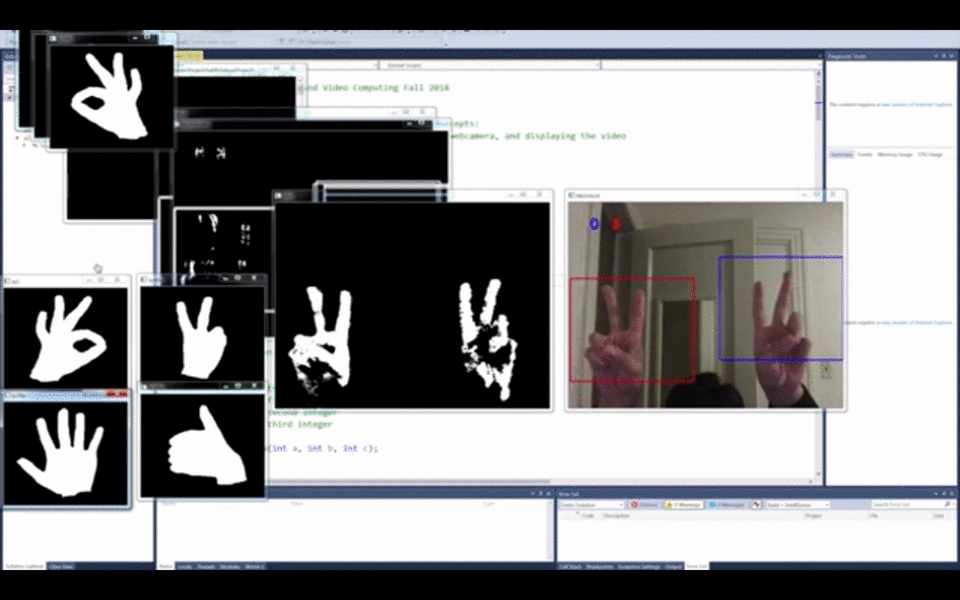Switch to the Modules tab
The height and width of the screenshot is (600, 960).
click(x=230, y=566)
